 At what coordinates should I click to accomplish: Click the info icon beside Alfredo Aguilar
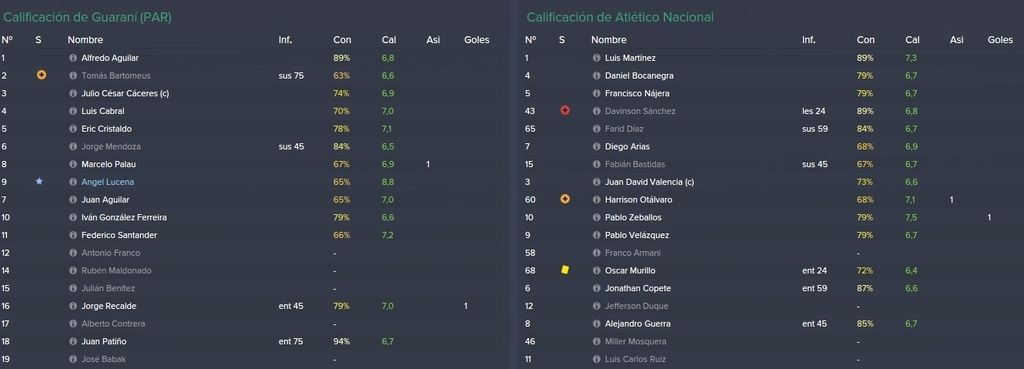point(73,58)
